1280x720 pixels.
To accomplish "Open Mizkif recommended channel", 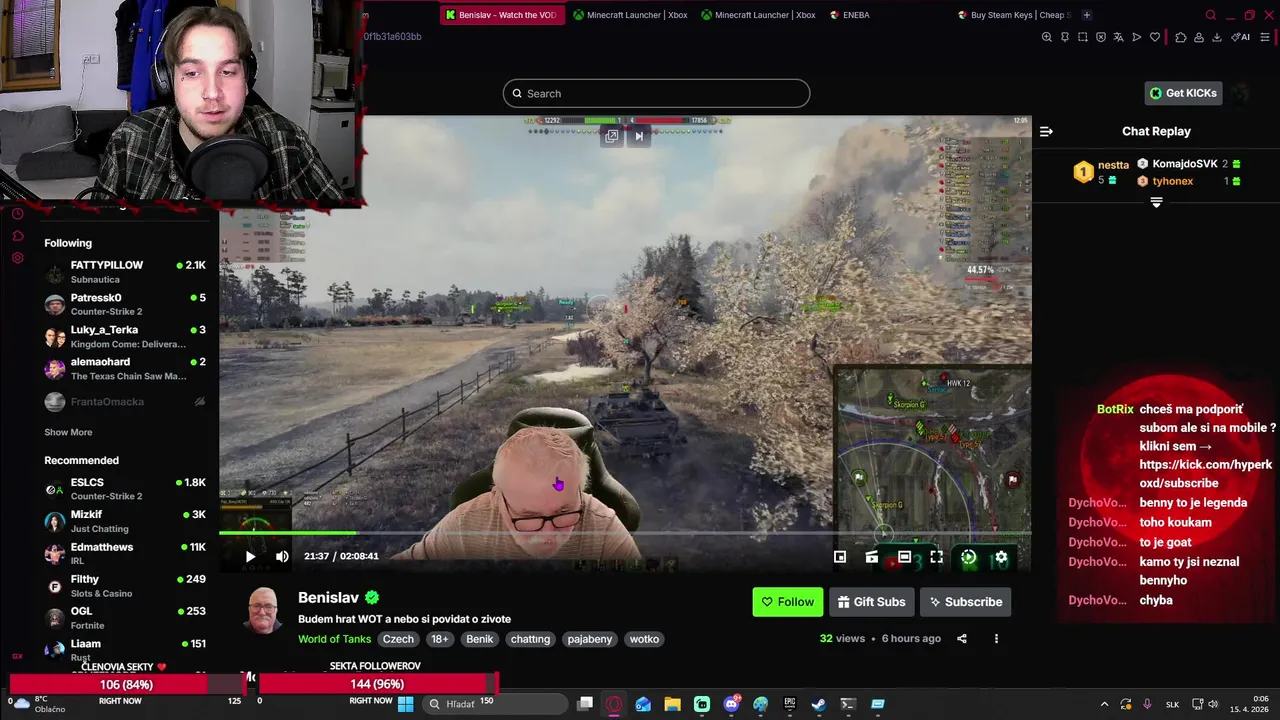I will pyautogui.click(x=125, y=521).
